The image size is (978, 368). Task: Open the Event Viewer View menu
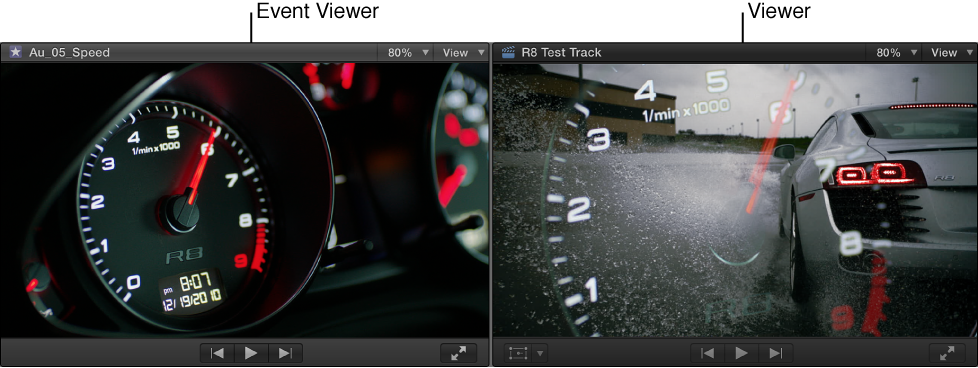click(x=461, y=53)
